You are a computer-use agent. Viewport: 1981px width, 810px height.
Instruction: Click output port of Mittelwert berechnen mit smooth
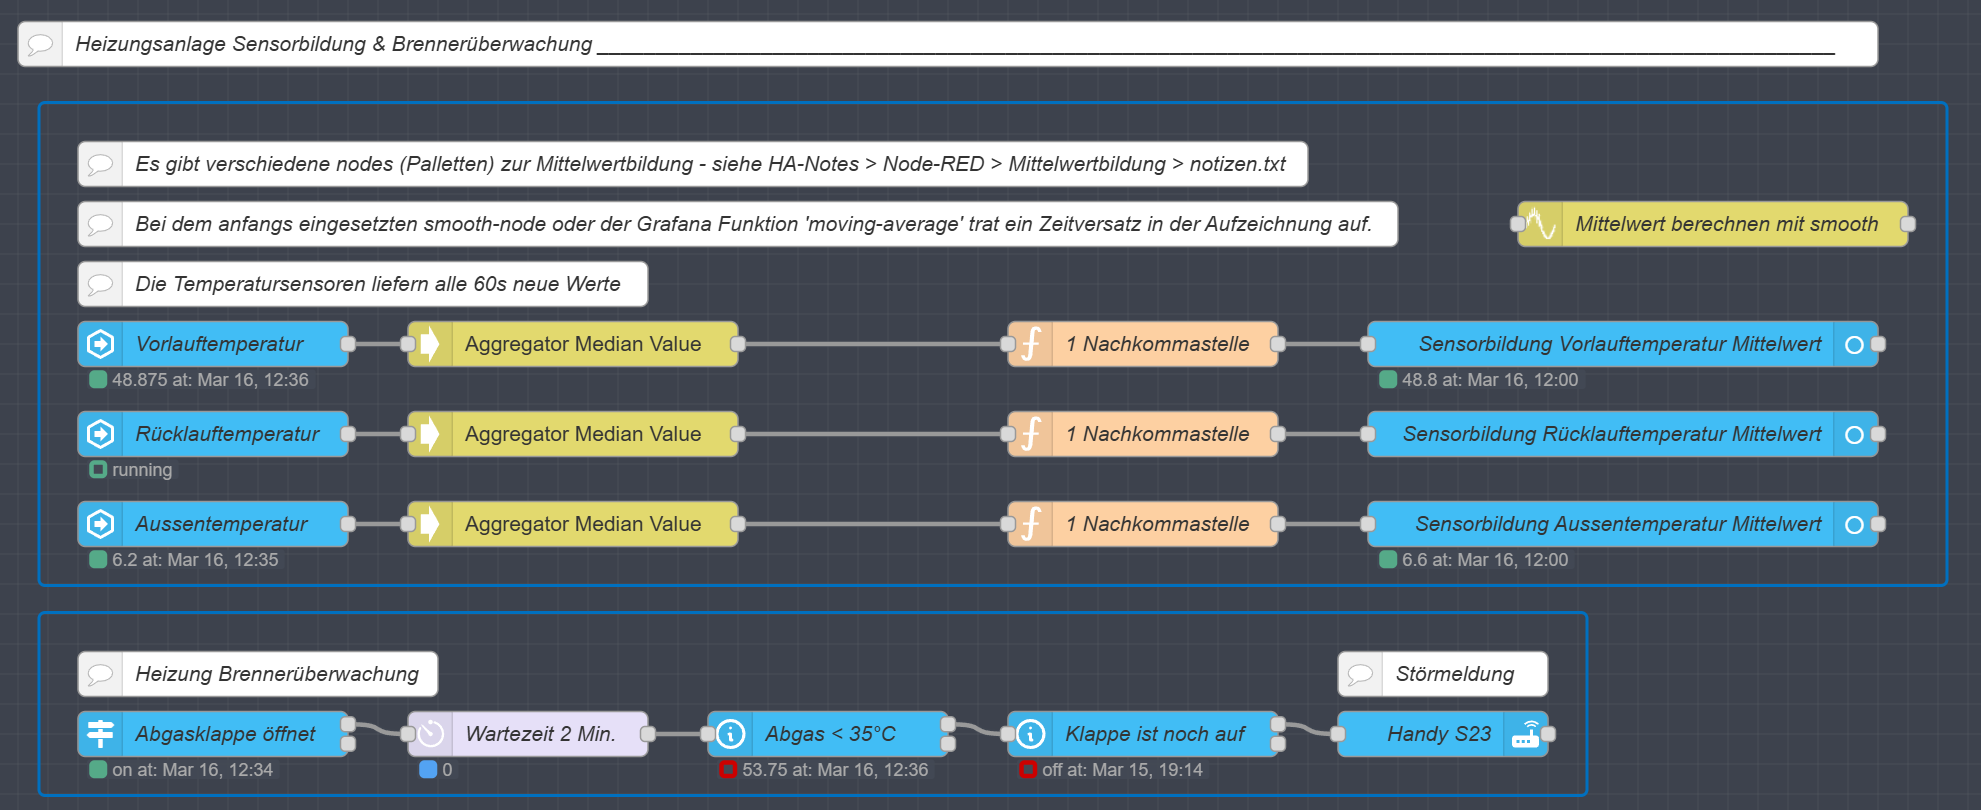point(1908,224)
